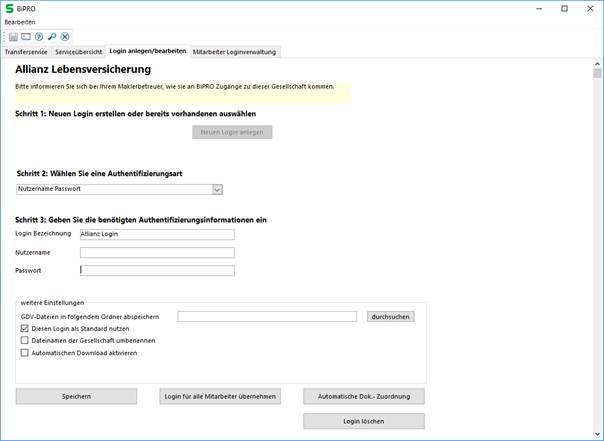Screen dimensions: 604x441
Task: Click the Passwort input field
Action: (x=157, y=270)
